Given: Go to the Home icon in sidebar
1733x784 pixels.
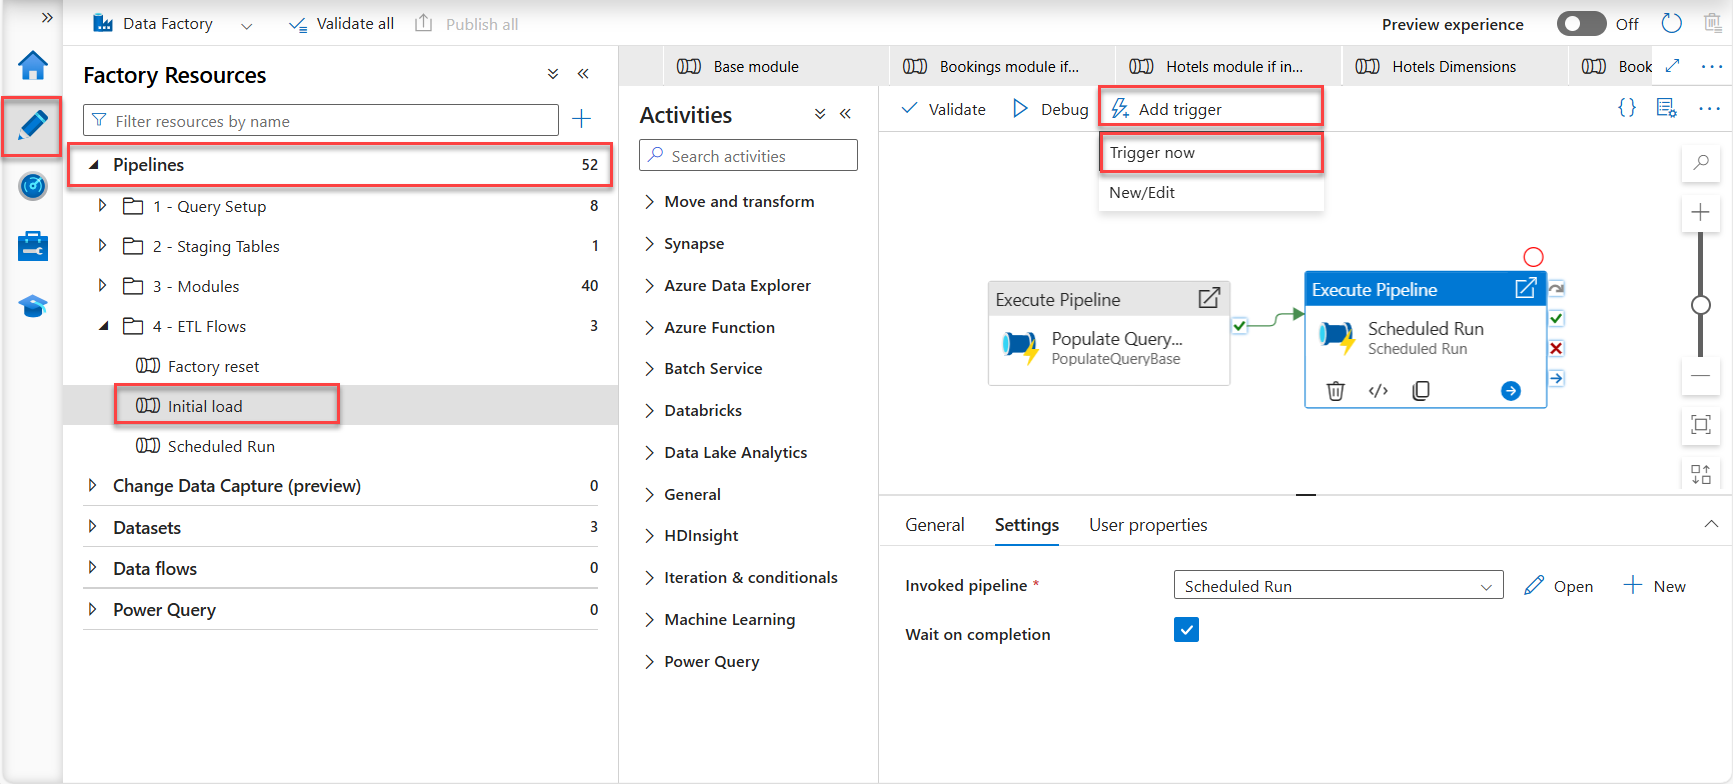Looking at the screenshot, I should [32, 66].
